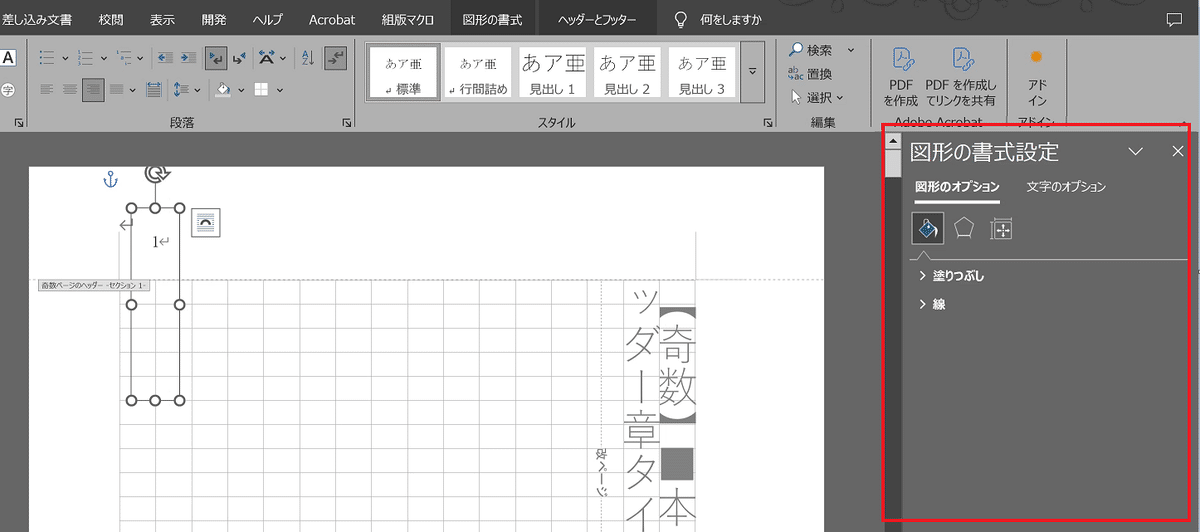The image size is (1200, 532).
Task: Apply the 見出し 1 style
Action: point(552,72)
